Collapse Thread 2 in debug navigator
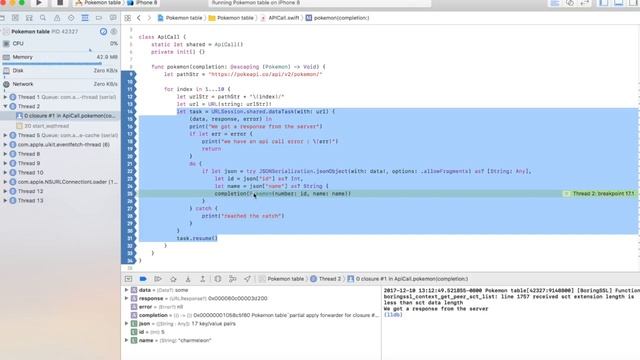 5,107
